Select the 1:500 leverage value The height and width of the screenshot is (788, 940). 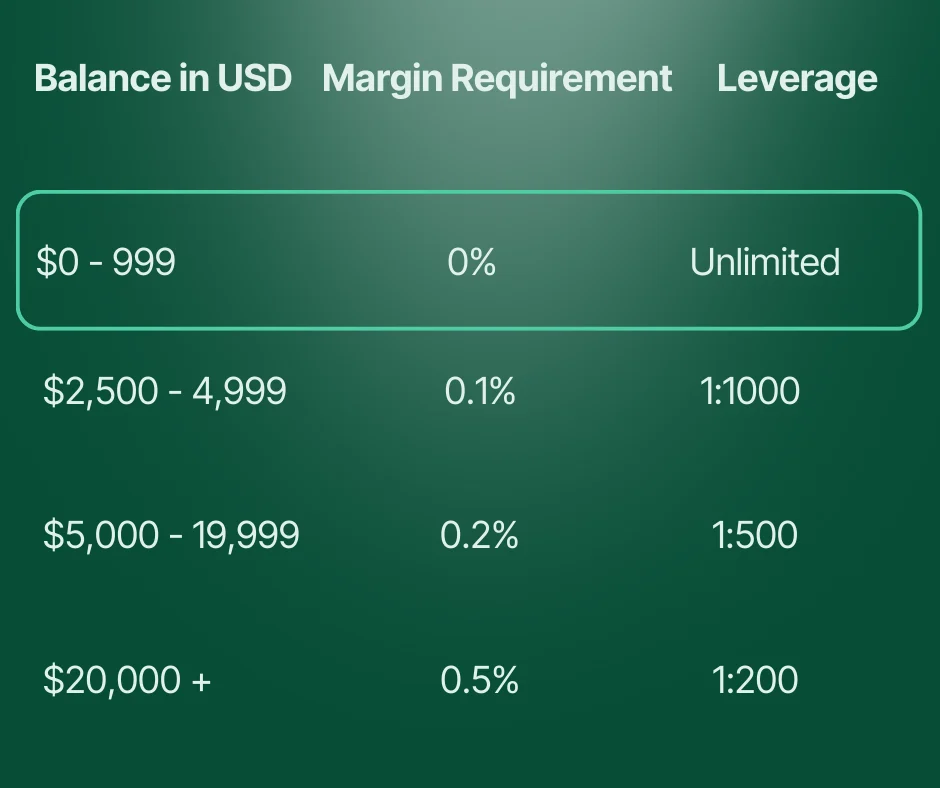(755, 535)
